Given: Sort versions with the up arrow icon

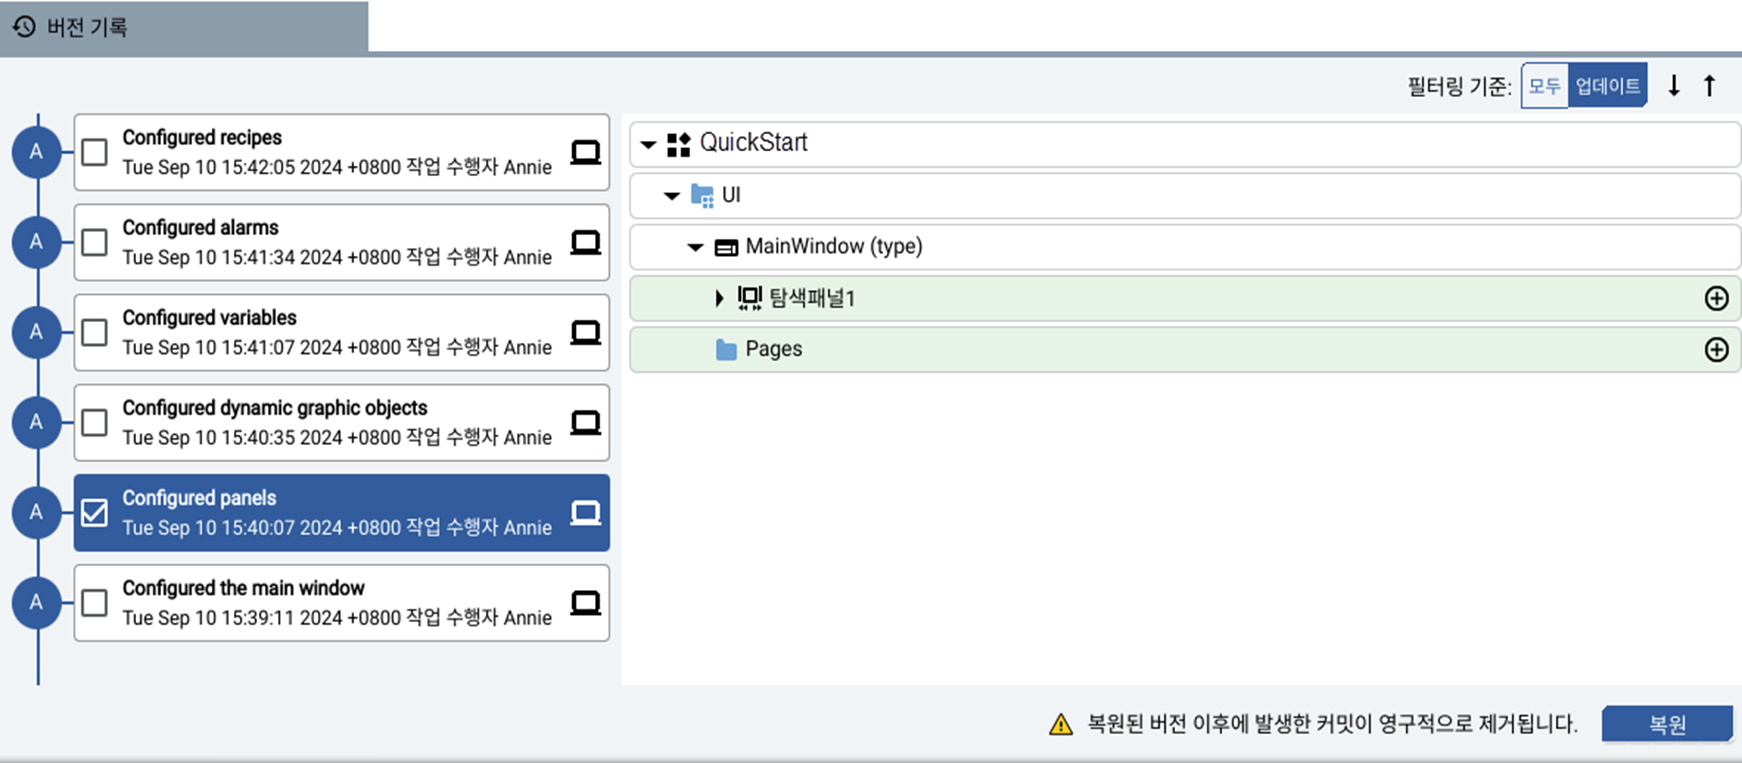Looking at the screenshot, I should 1710,86.
